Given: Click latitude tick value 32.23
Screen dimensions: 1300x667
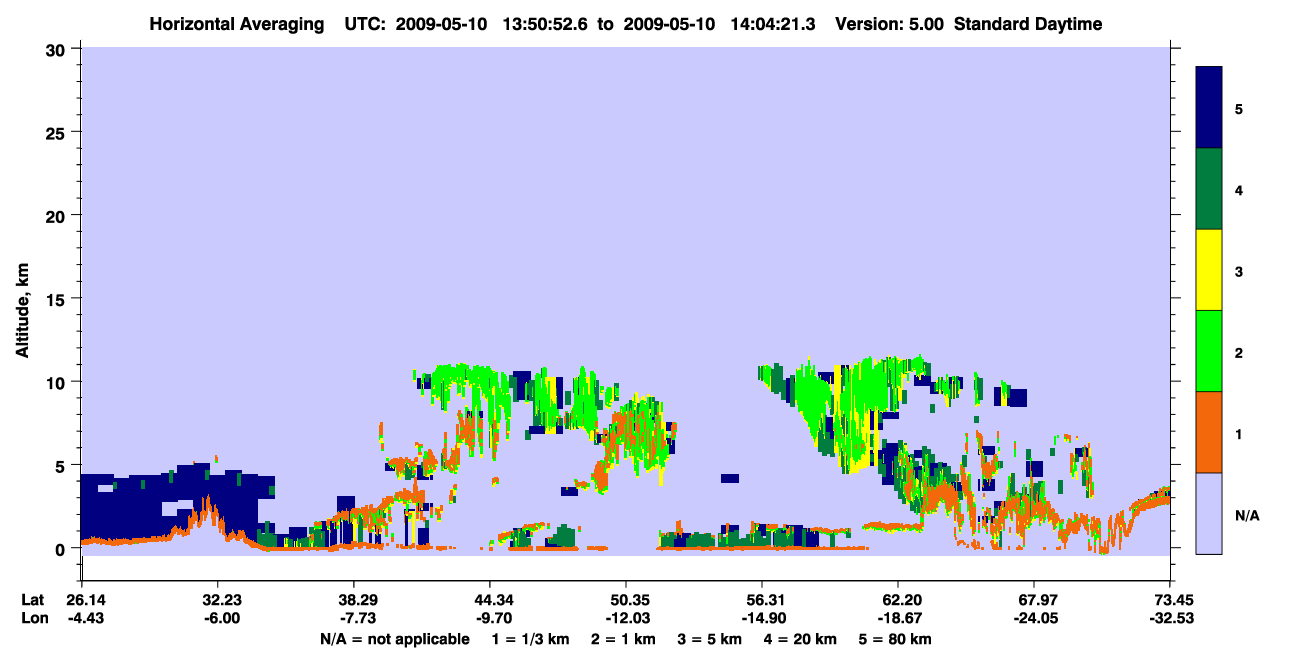Looking at the screenshot, I should pyautogui.click(x=222, y=600).
